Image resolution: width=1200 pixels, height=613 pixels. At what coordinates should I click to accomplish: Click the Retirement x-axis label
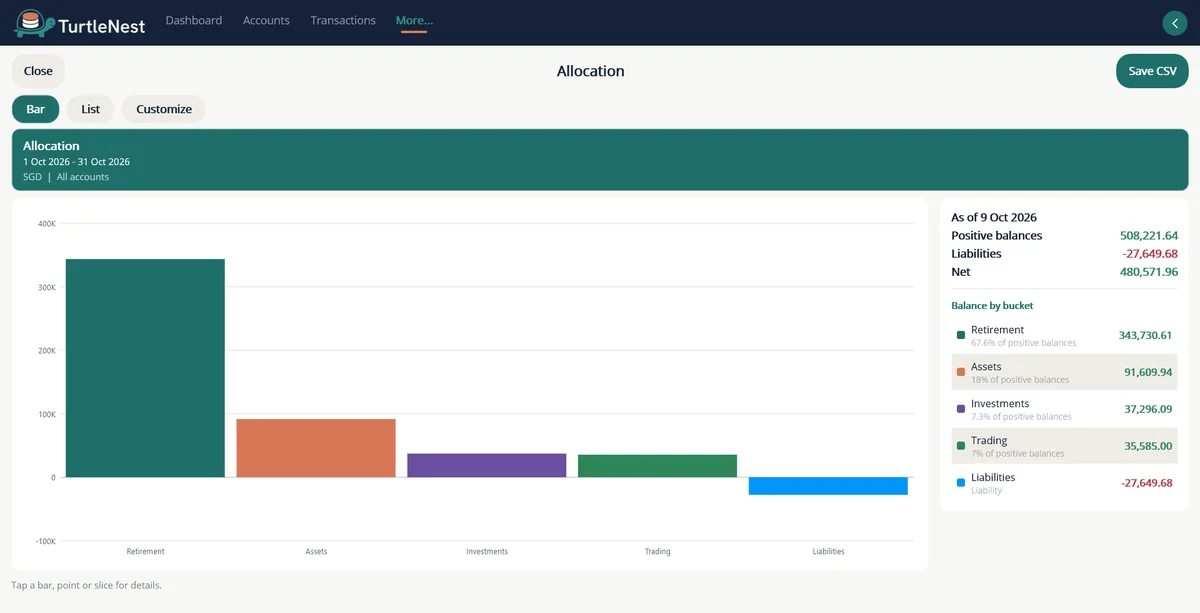[x=145, y=551]
